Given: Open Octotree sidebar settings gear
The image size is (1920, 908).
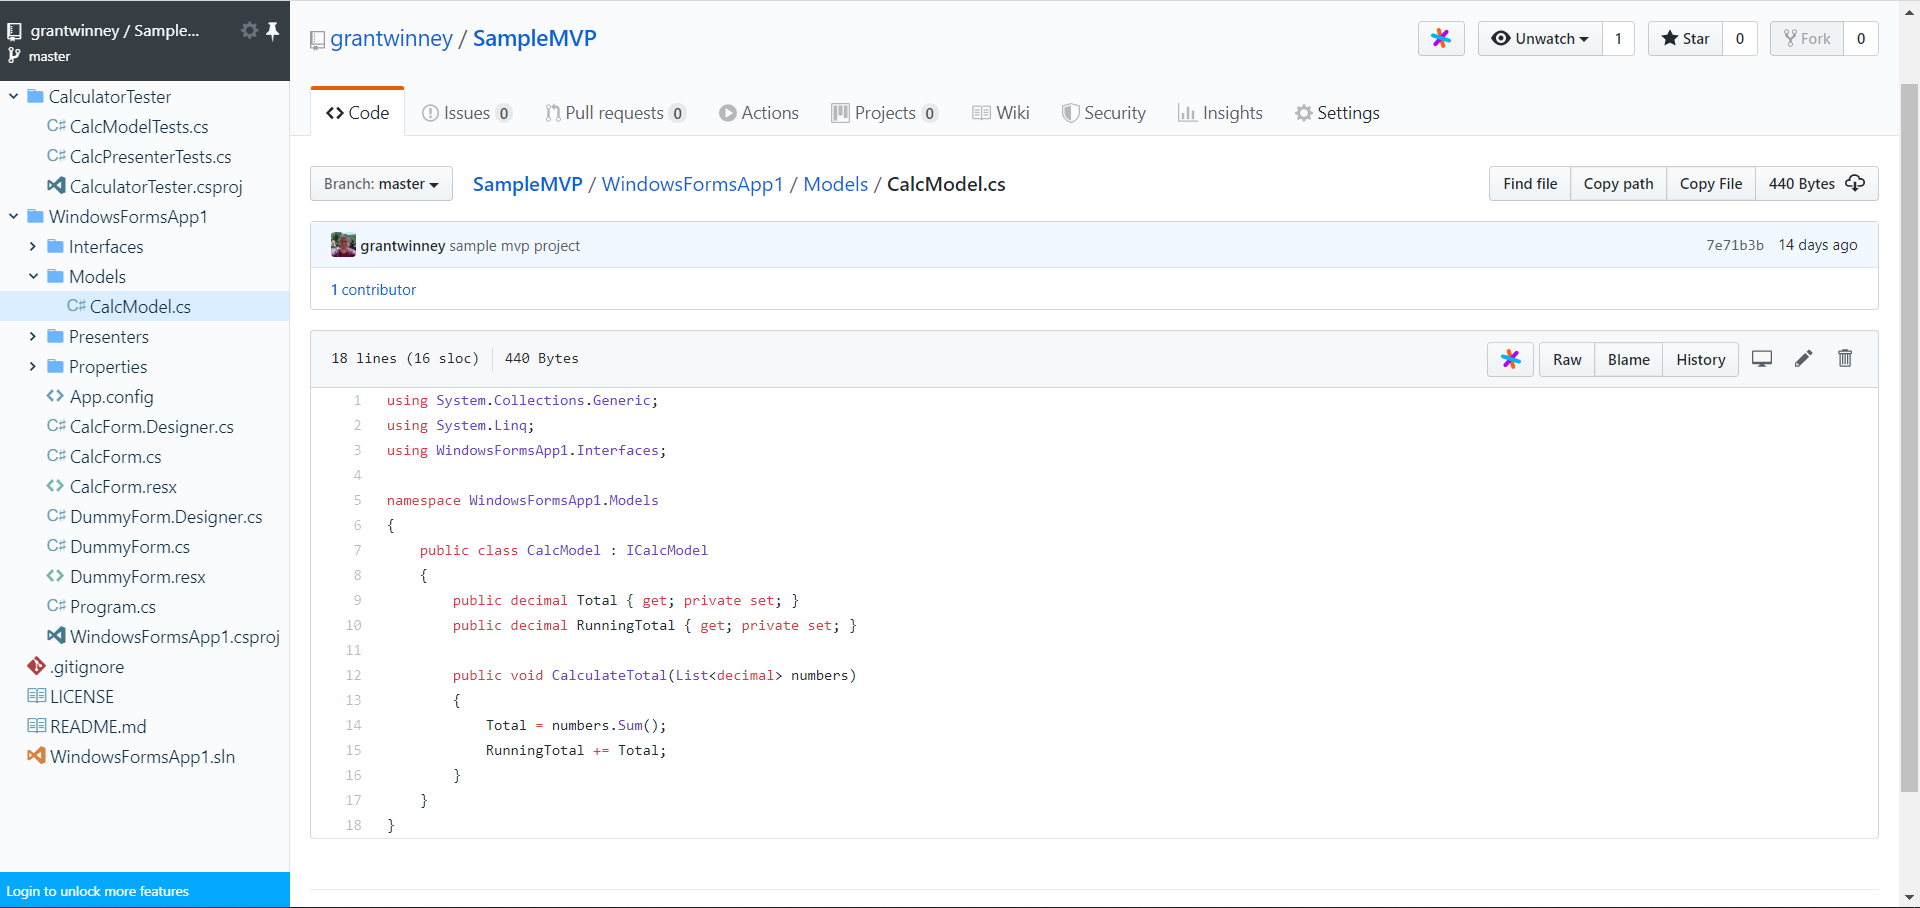Looking at the screenshot, I should (x=249, y=31).
